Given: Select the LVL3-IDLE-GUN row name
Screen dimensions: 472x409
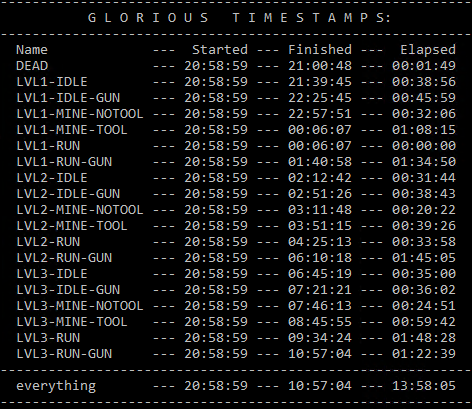Looking at the screenshot, I should coord(68,290).
